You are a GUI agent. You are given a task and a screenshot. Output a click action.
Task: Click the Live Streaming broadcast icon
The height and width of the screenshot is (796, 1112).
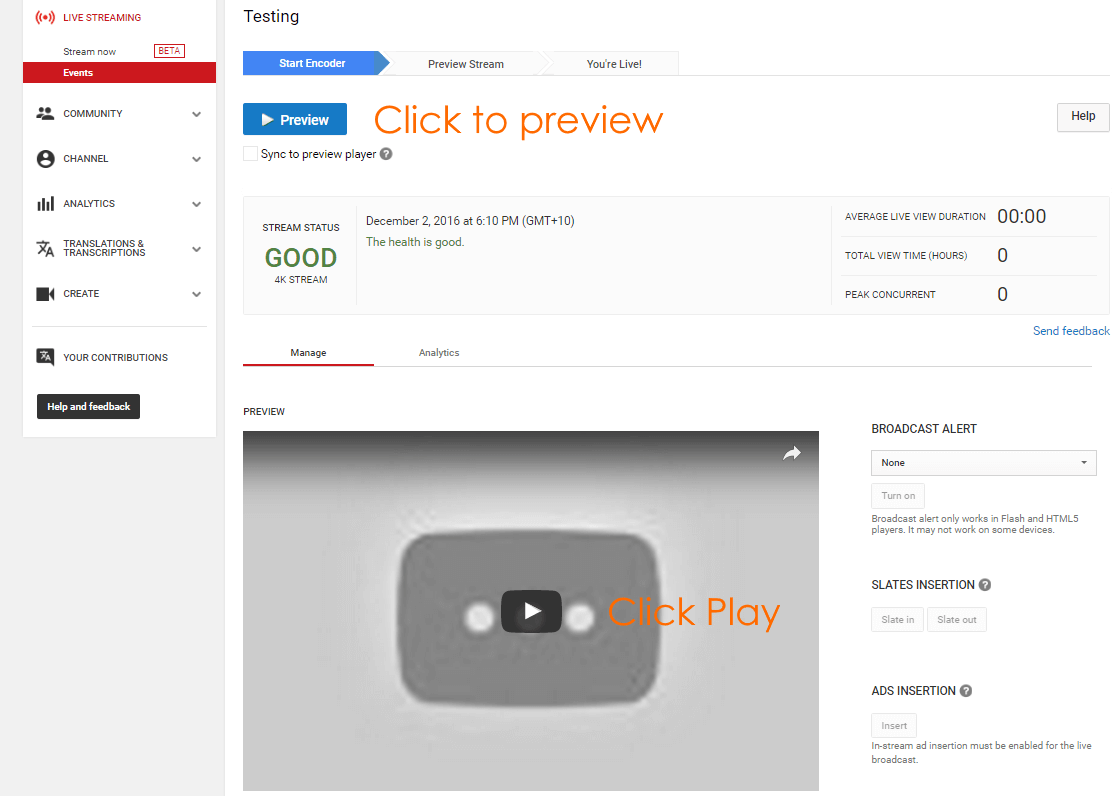click(x=45, y=17)
